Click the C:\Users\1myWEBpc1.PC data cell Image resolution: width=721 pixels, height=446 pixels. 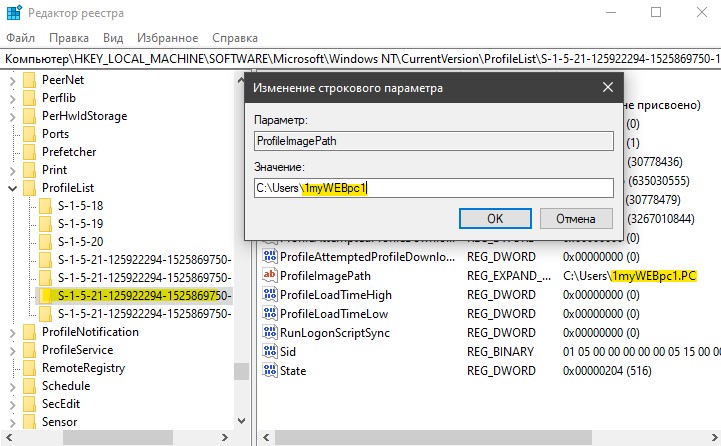[629, 276]
